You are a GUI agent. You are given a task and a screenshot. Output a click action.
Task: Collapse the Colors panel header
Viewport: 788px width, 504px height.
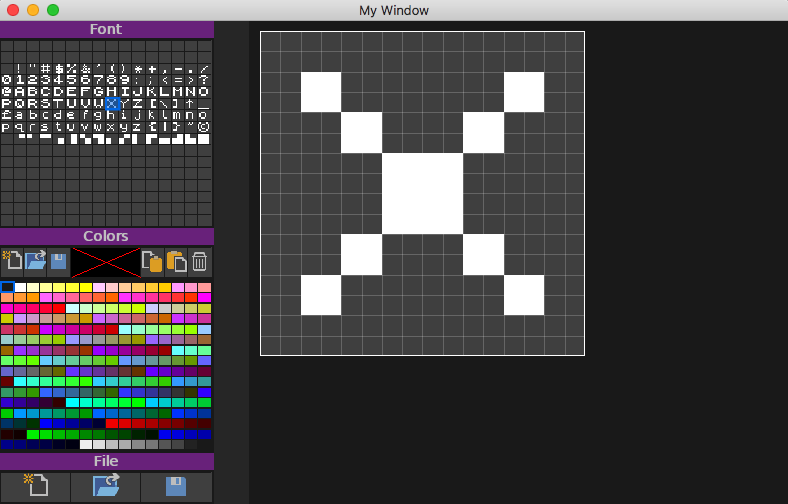(x=106, y=237)
